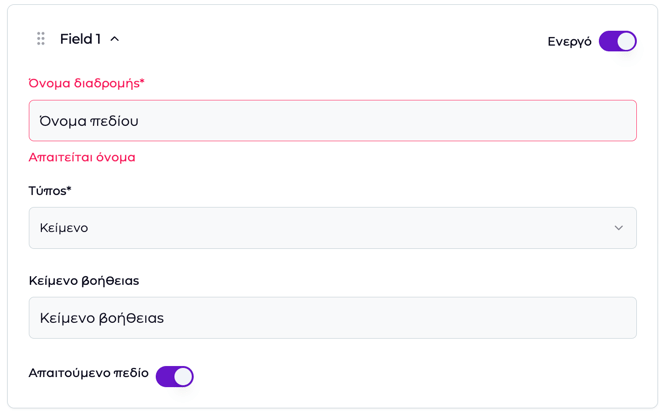This screenshot has width=670, height=415.
Task: Open the Τύπος dropdown
Action: pos(332,228)
